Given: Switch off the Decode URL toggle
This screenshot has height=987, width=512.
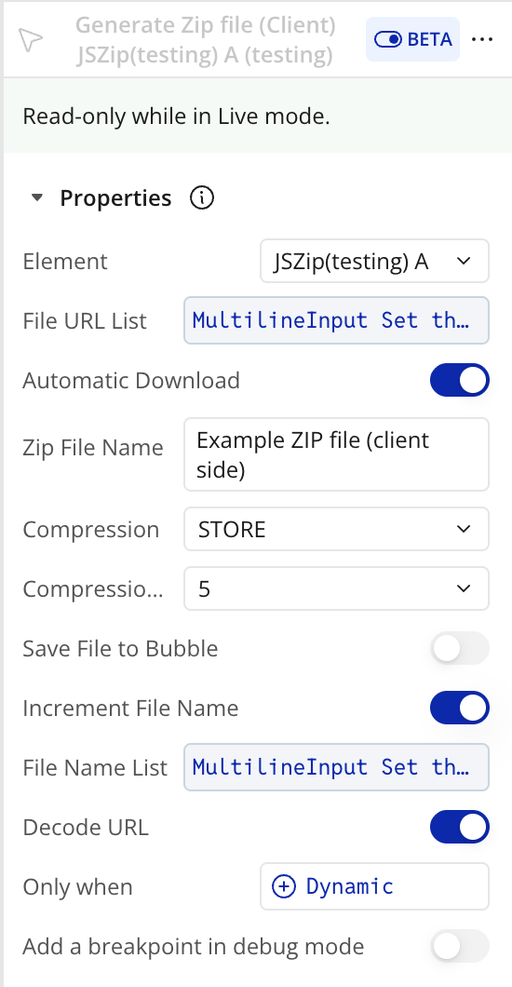Looking at the screenshot, I should coord(460,826).
